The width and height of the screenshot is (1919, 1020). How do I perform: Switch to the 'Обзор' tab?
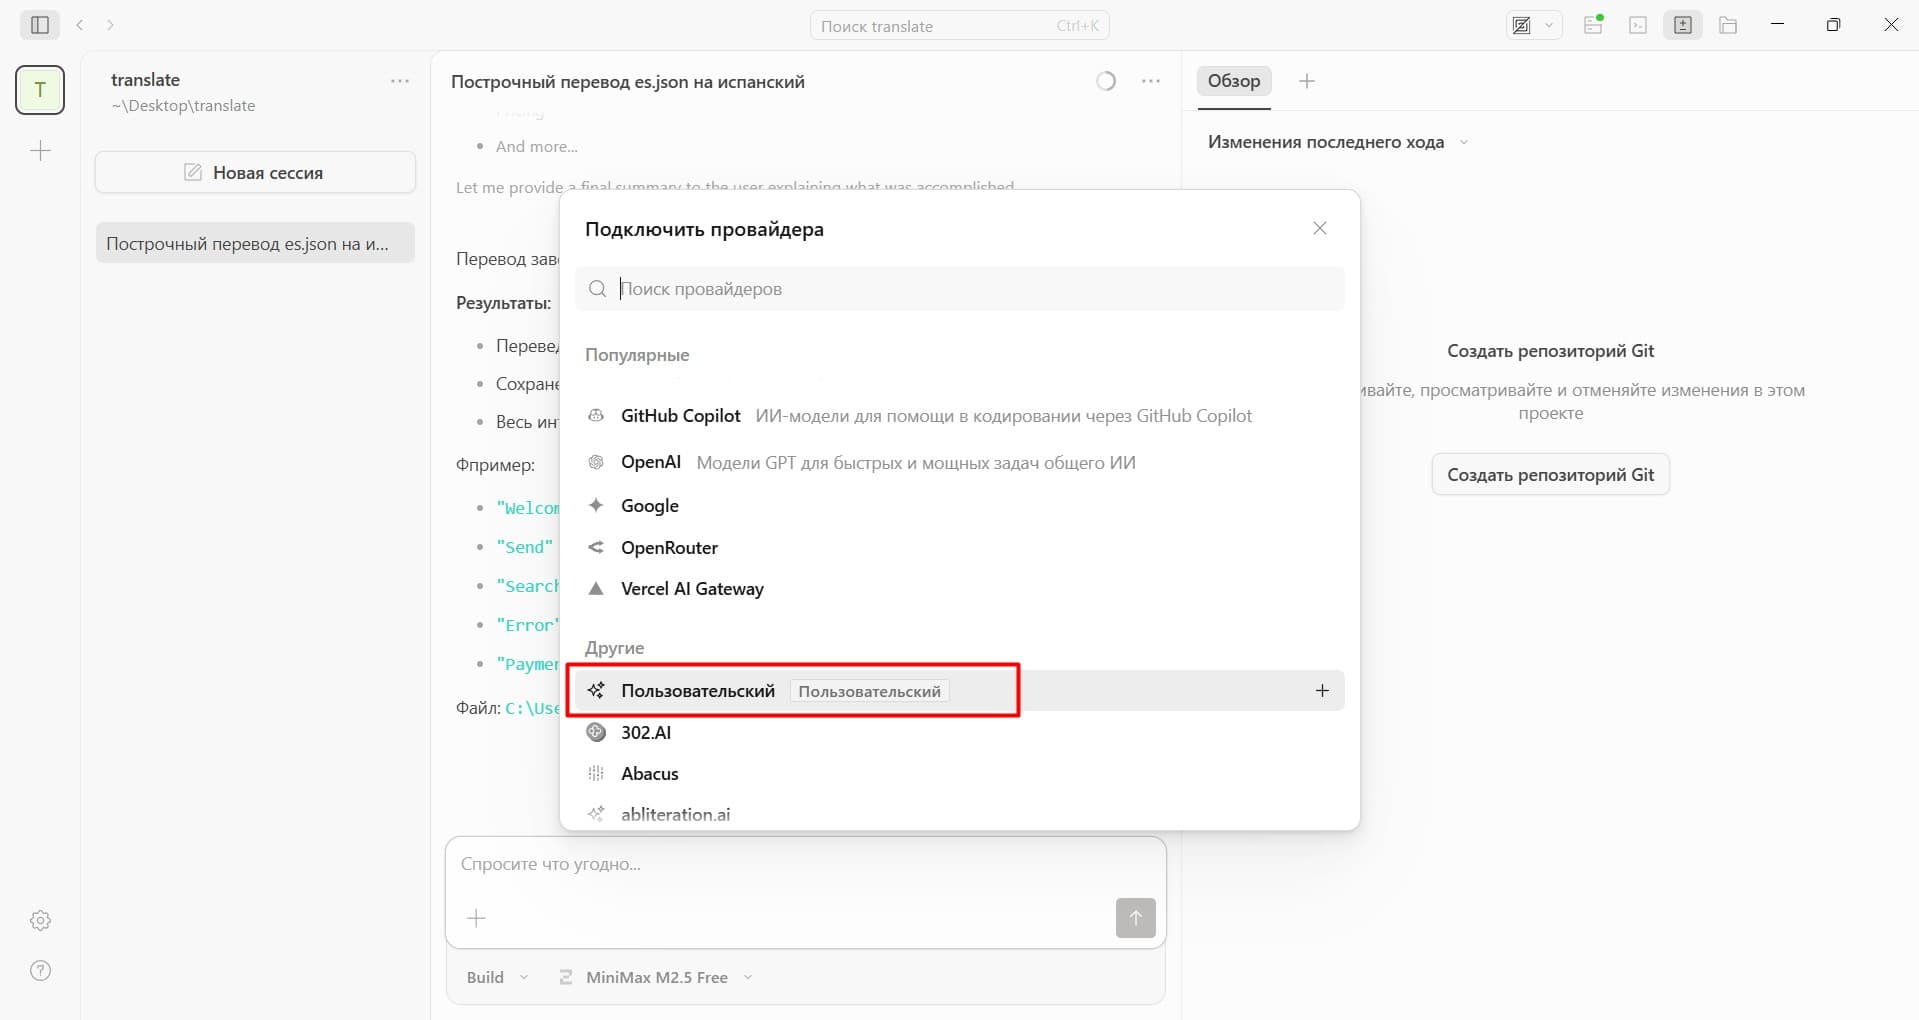[1234, 81]
